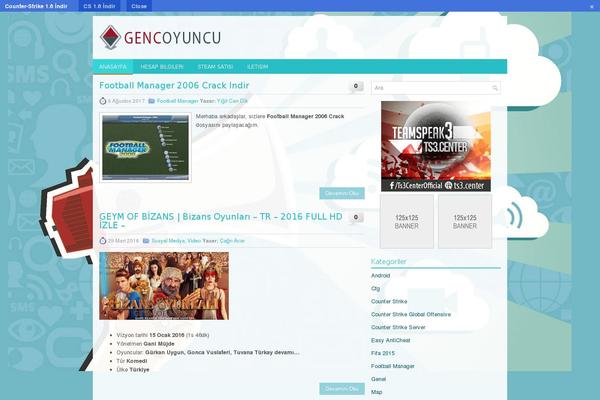Click Devamını Oku under Football Manager post
This screenshot has height=400, width=600.
[342, 193]
